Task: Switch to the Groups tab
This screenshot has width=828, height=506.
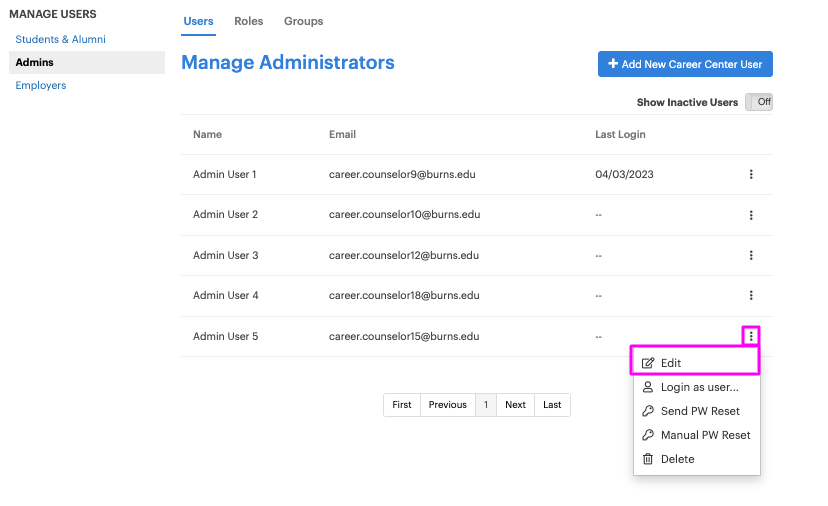Action: pyautogui.click(x=304, y=21)
